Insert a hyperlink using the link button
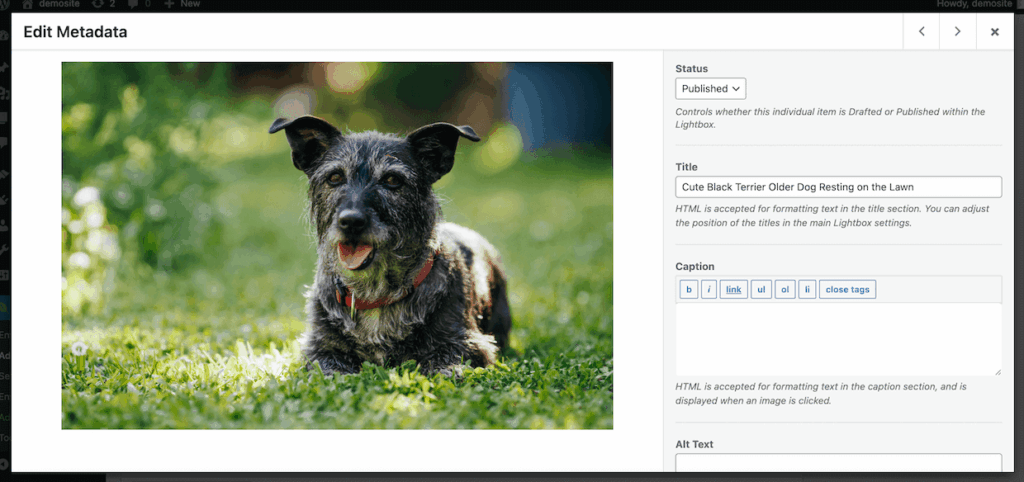Viewport: 1024px width, 482px height. click(x=734, y=290)
